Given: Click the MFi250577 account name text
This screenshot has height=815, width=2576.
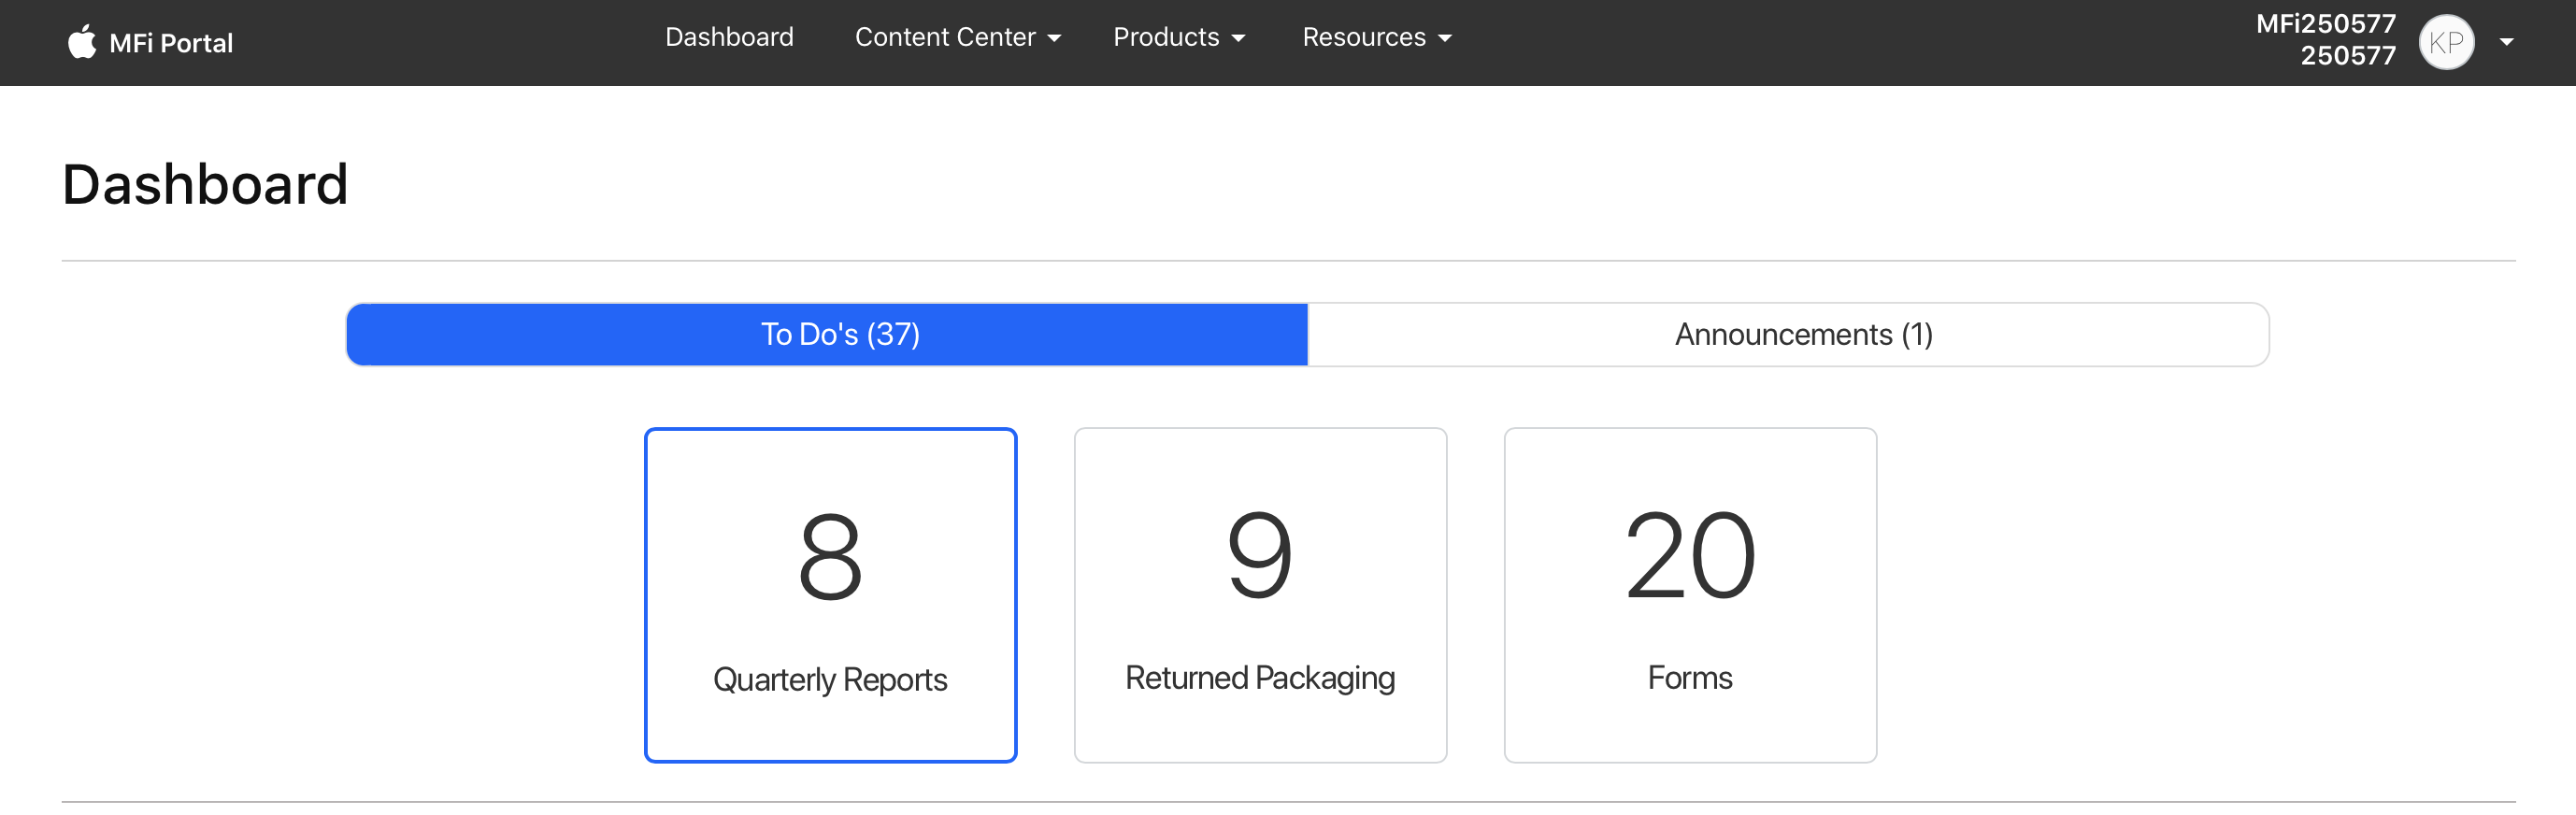Looking at the screenshot, I should point(2325,23).
